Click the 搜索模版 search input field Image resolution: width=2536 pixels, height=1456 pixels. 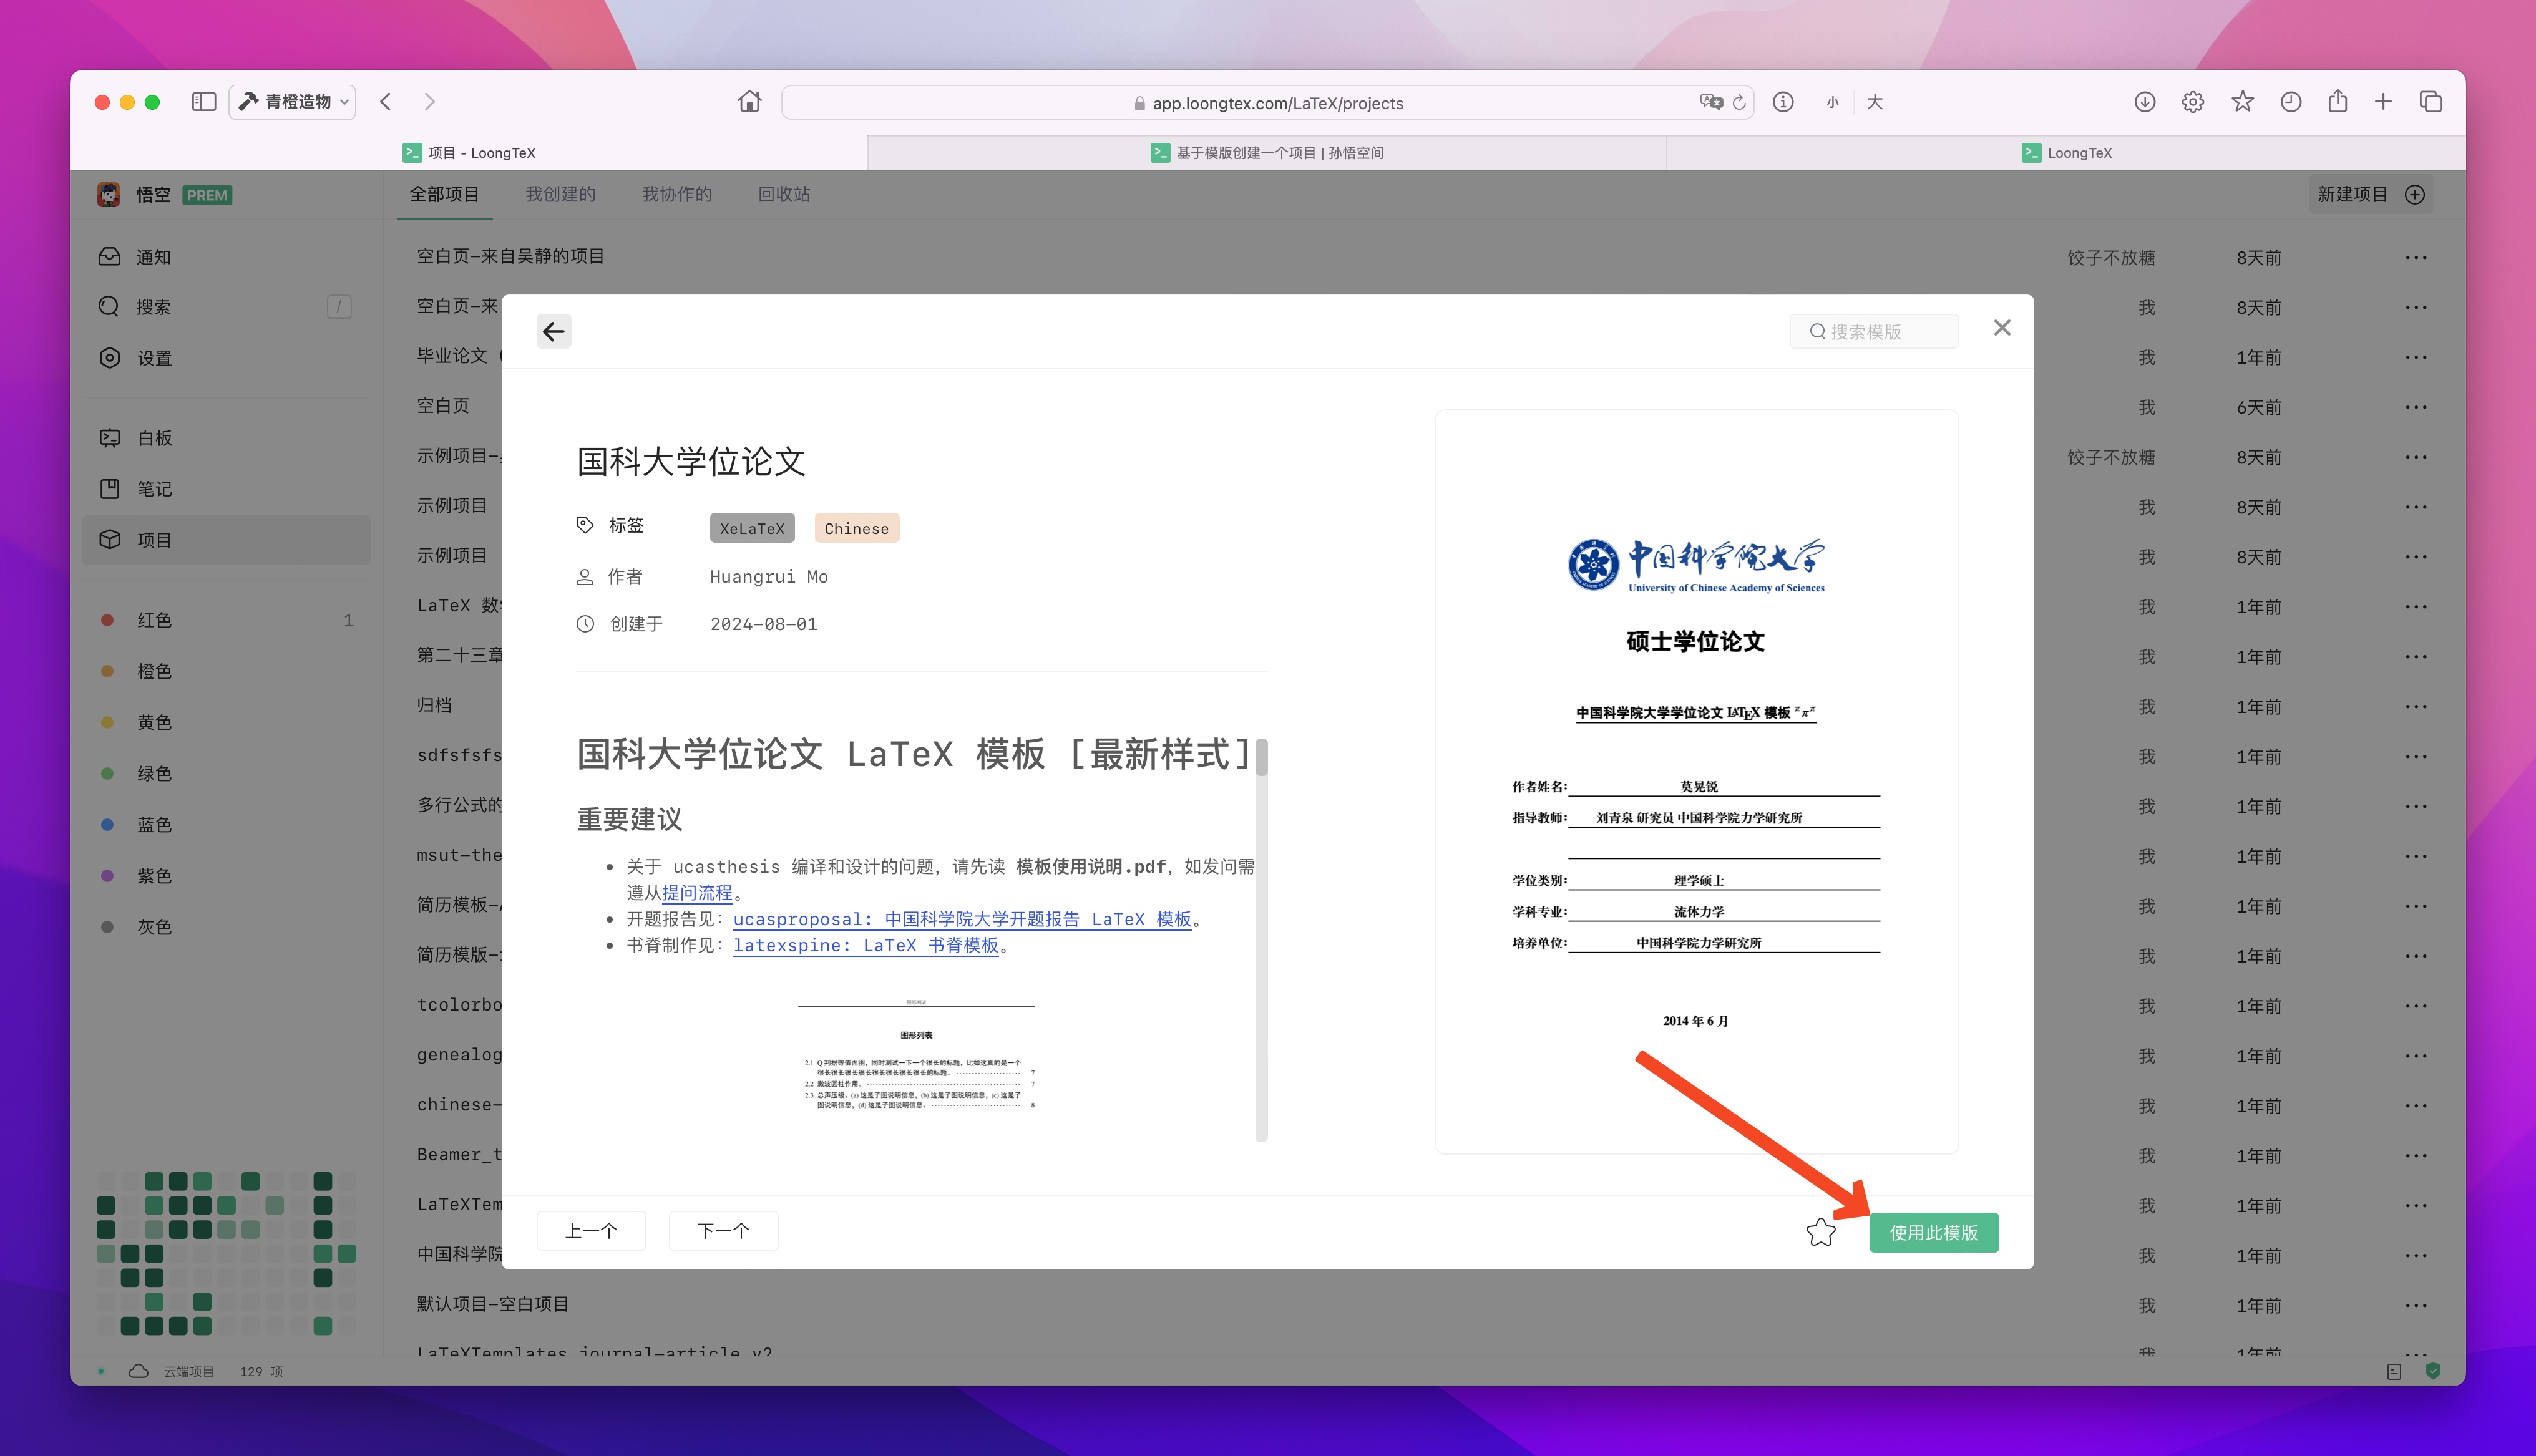click(x=1874, y=330)
